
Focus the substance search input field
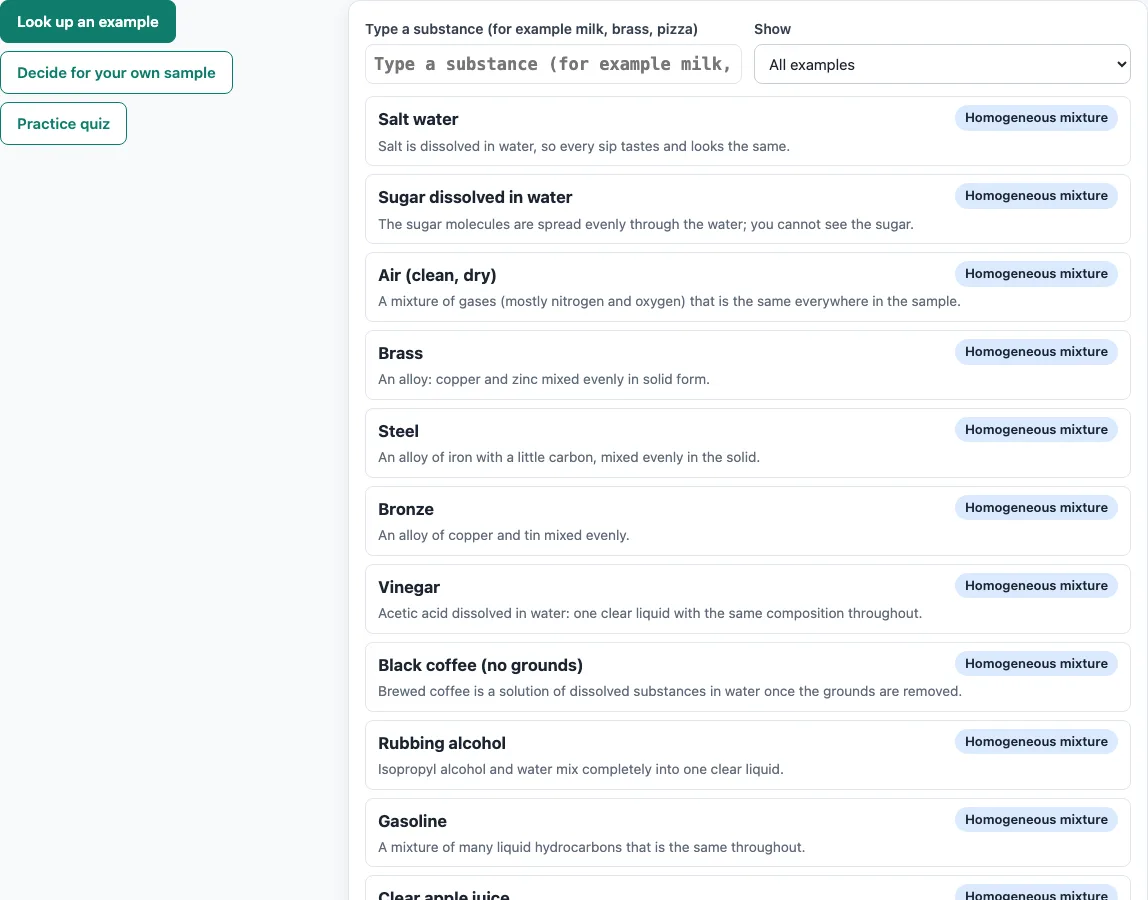coord(554,64)
